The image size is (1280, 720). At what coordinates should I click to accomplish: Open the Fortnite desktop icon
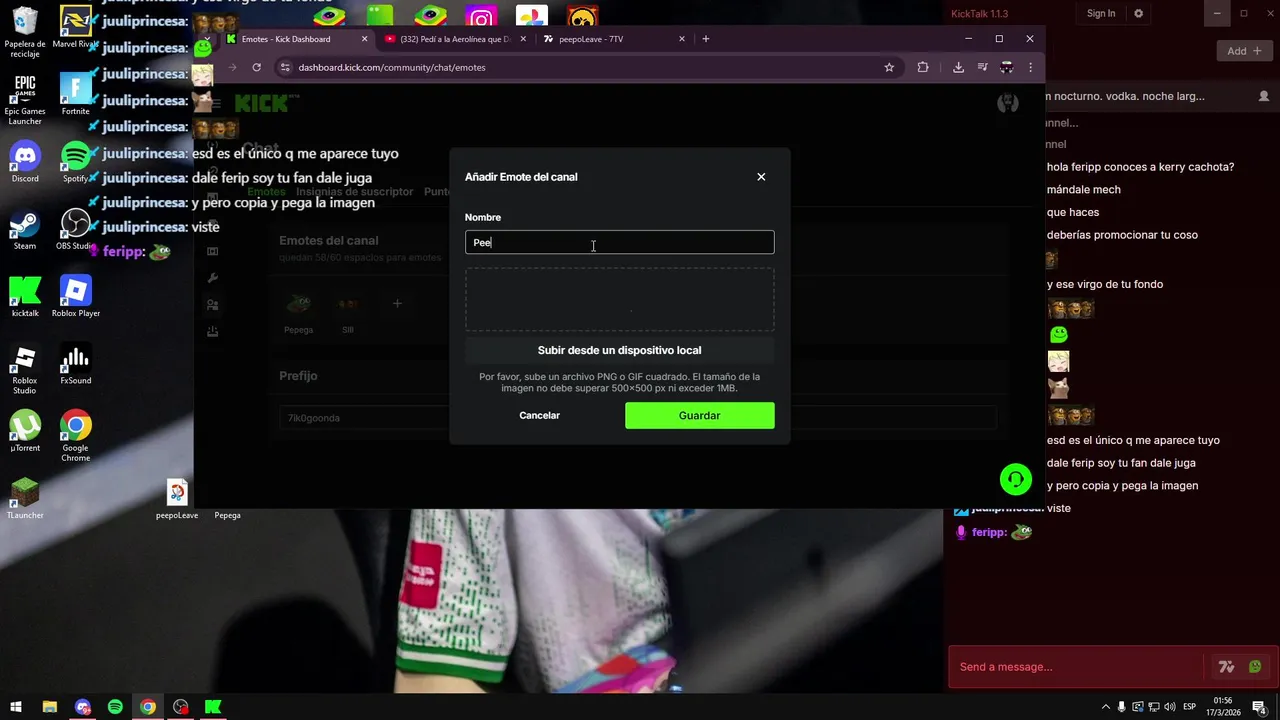[x=76, y=94]
